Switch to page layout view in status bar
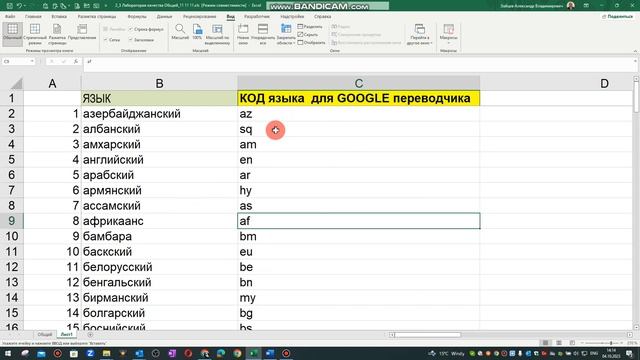 pyautogui.click(x=559, y=343)
